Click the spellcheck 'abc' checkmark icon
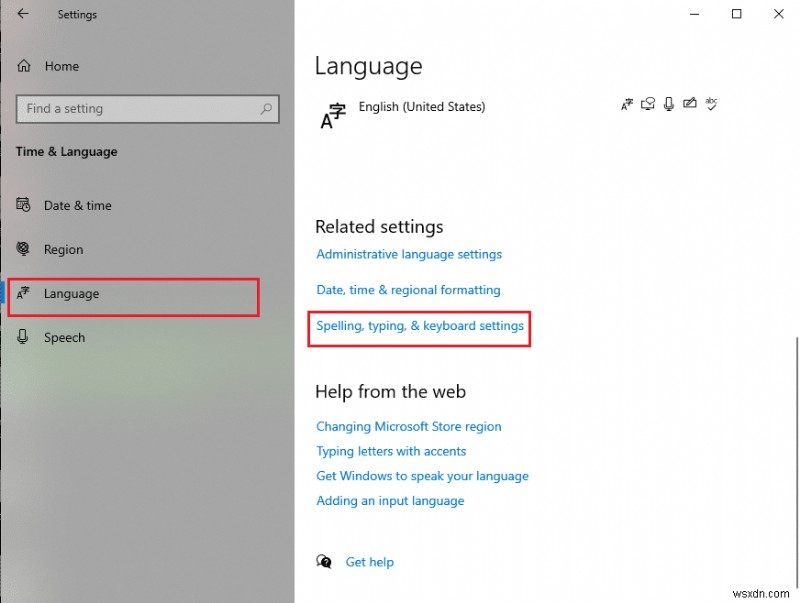This screenshot has height=603, width=800. [711, 104]
